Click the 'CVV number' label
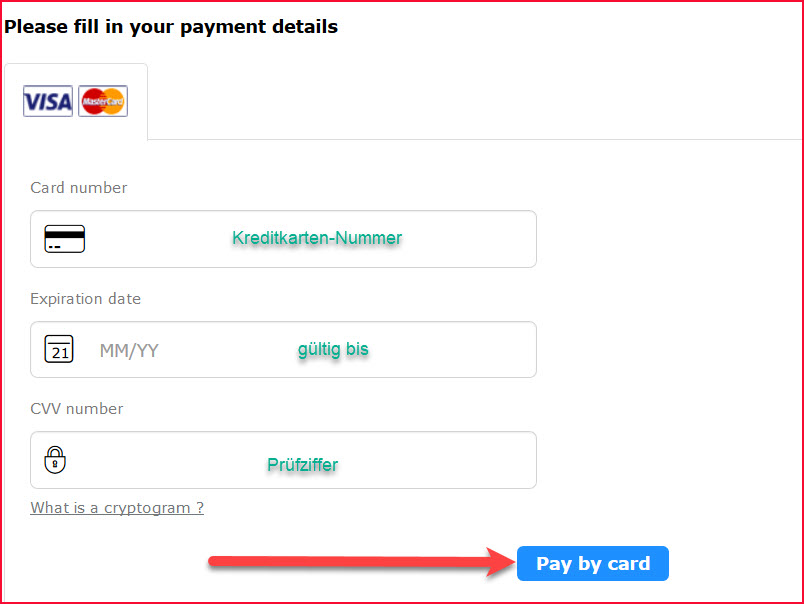The height and width of the screenshot is (604, 804). [77, 409]
